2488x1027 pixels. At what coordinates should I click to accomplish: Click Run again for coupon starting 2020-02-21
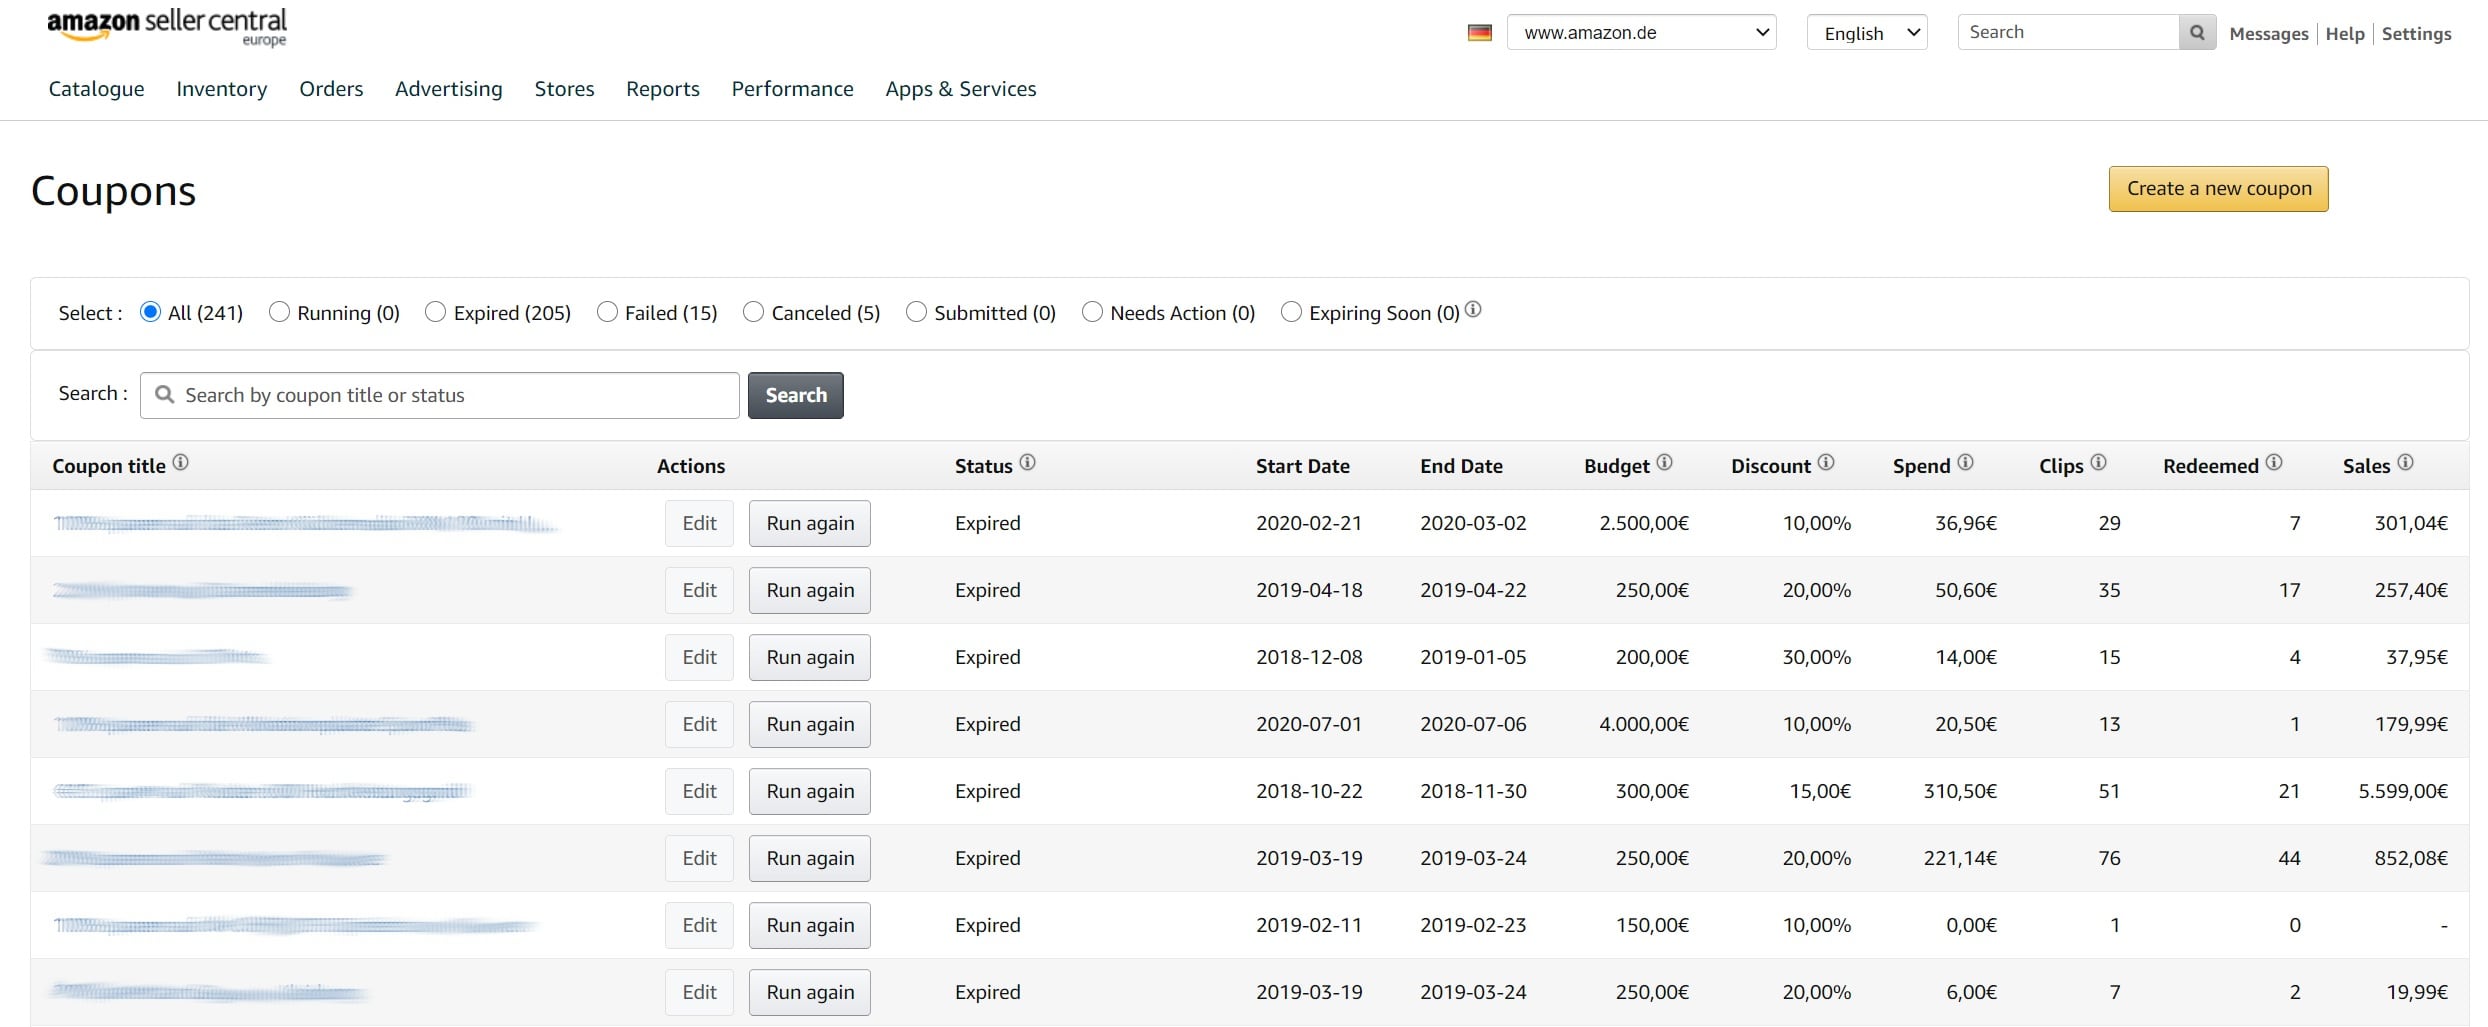(x=810, y=523)
